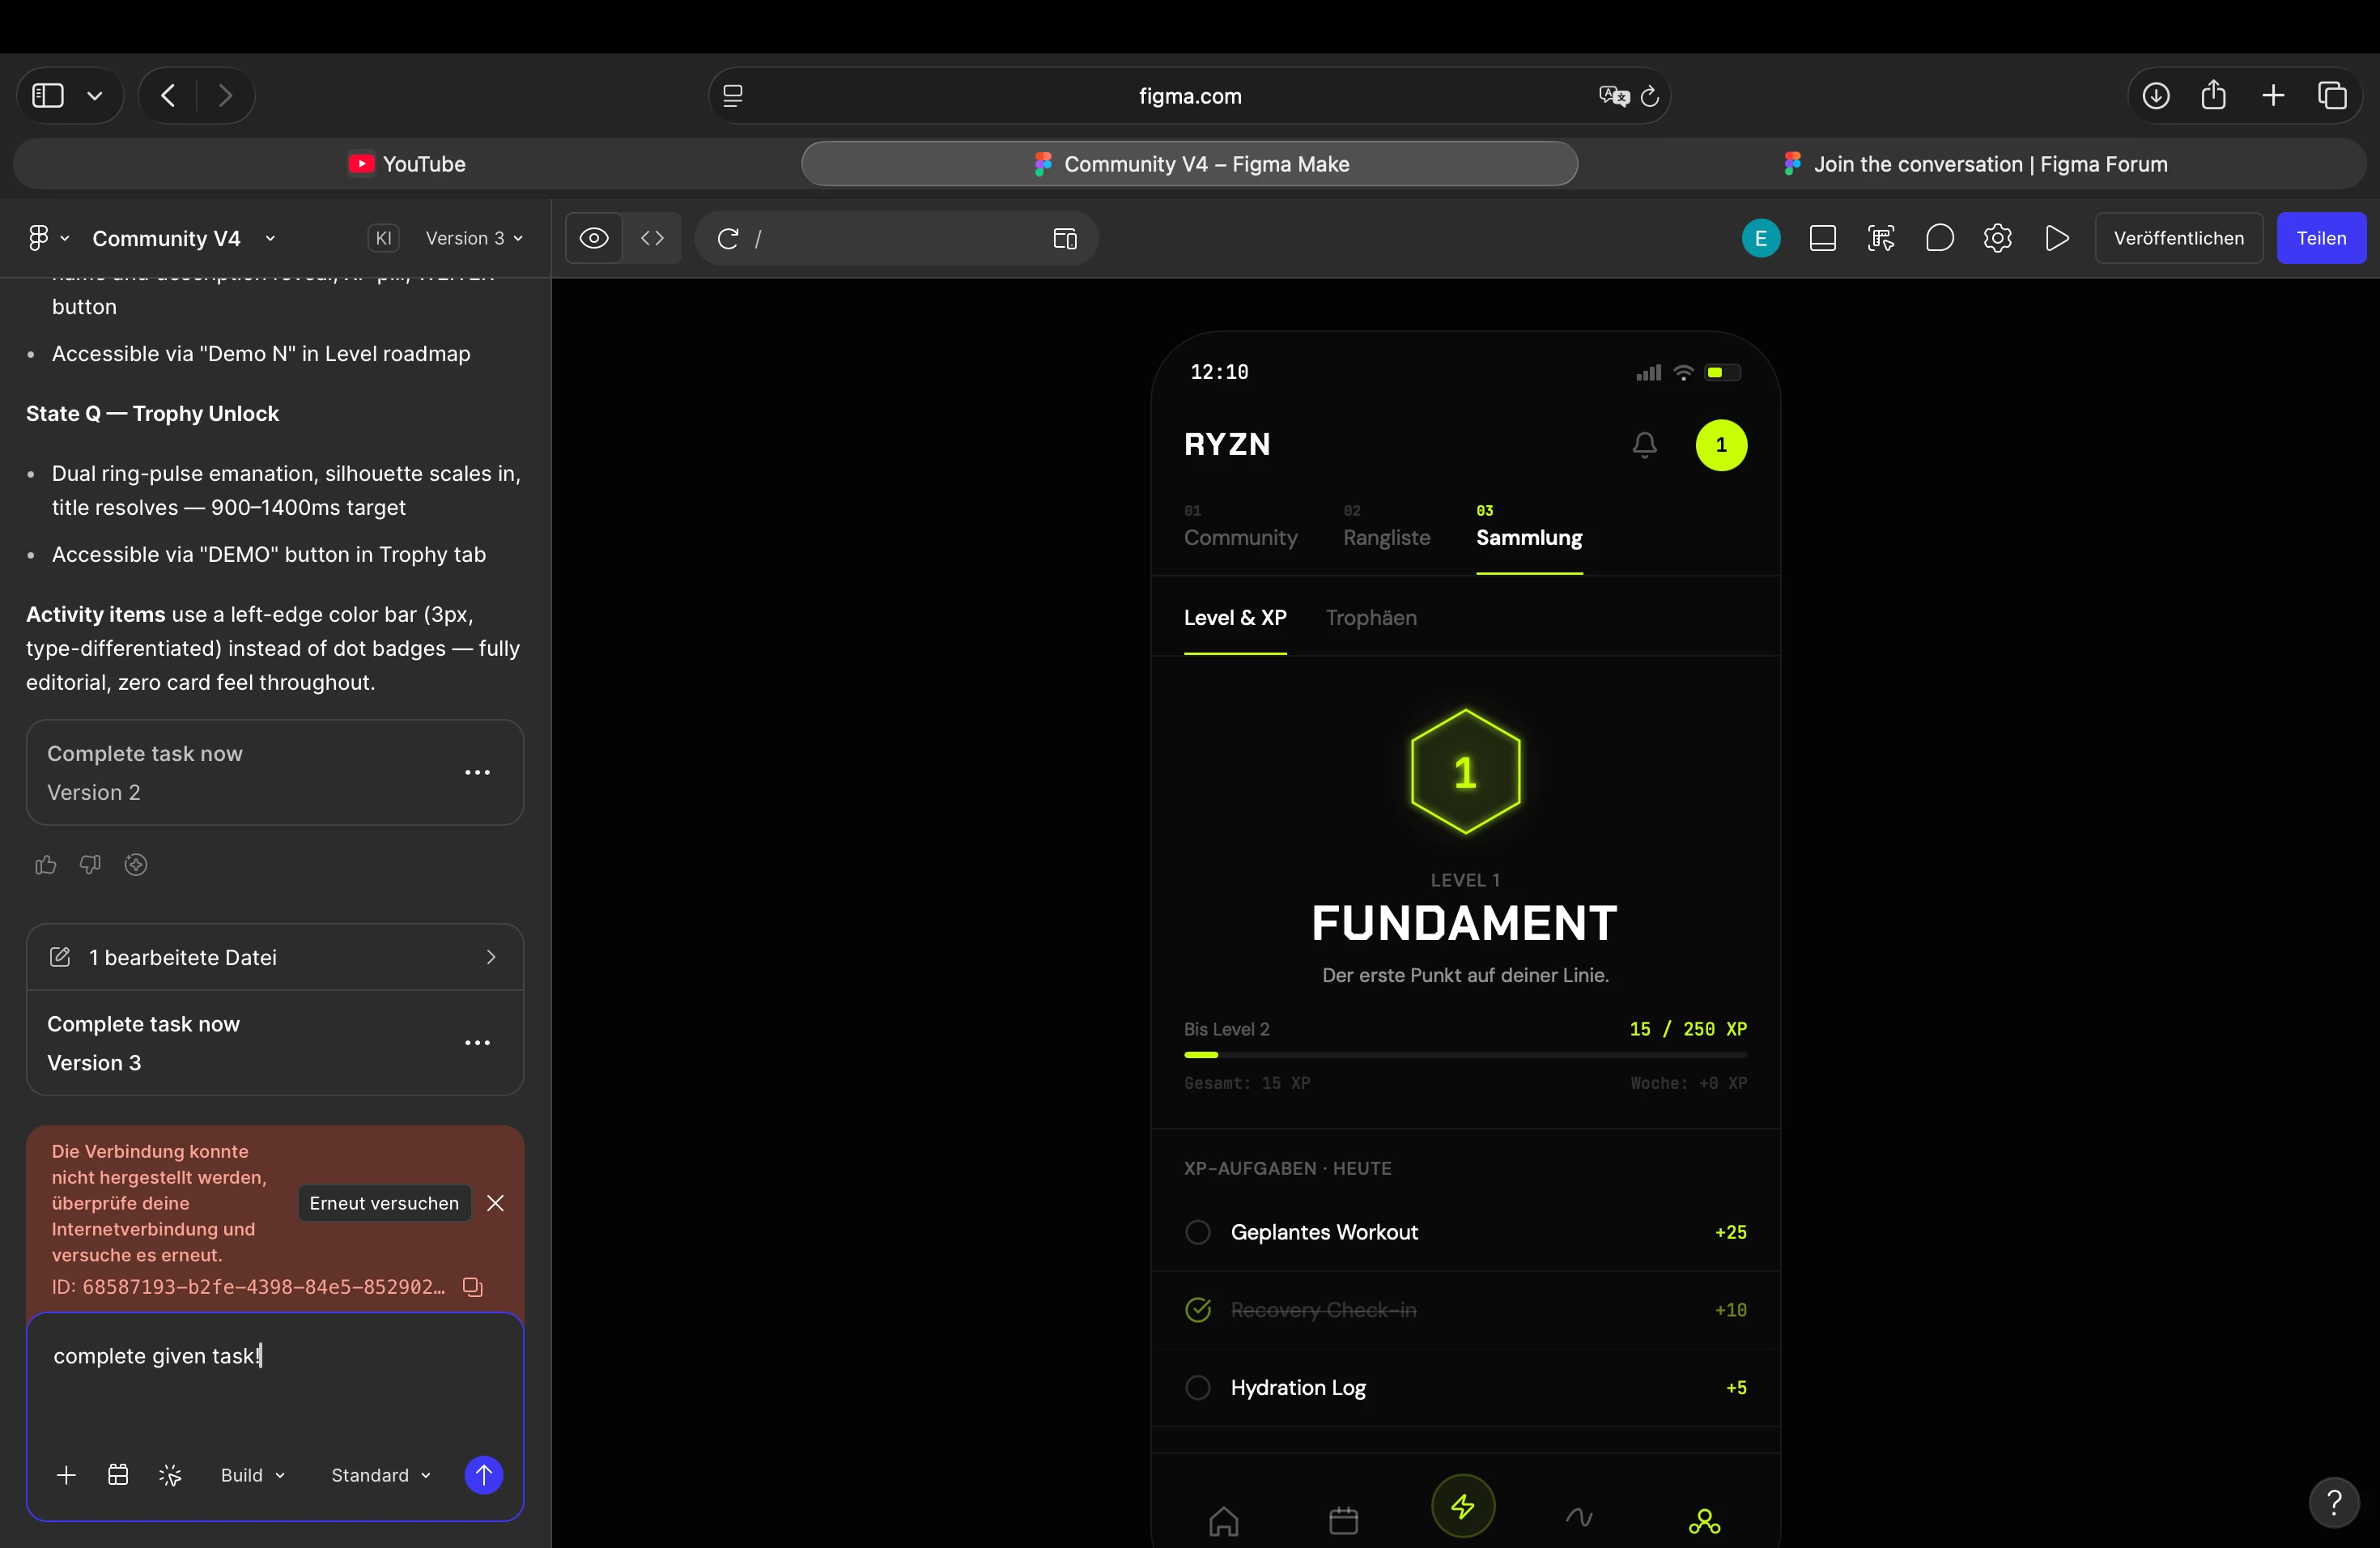Select the Level & XP sub-tab

coord(1235,618)
